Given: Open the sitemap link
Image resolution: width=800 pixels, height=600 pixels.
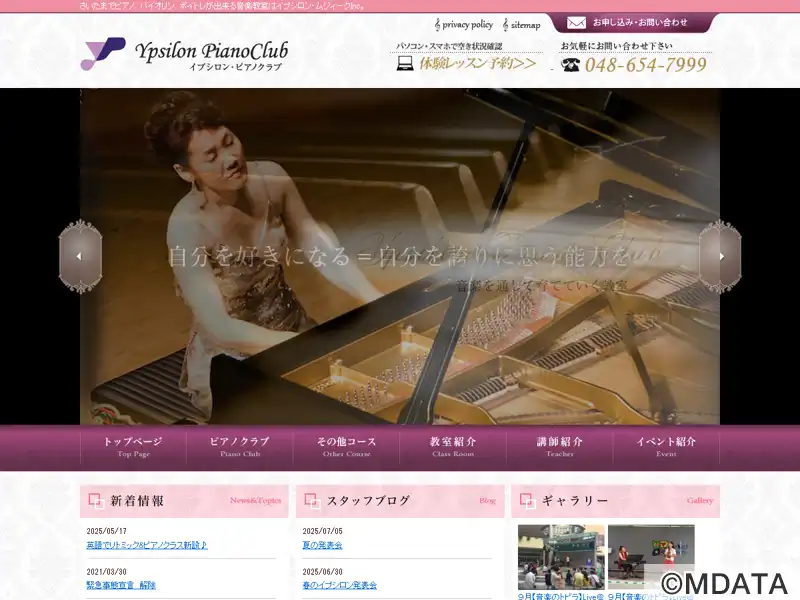Looking at the screenshot, I should point(521,24).
